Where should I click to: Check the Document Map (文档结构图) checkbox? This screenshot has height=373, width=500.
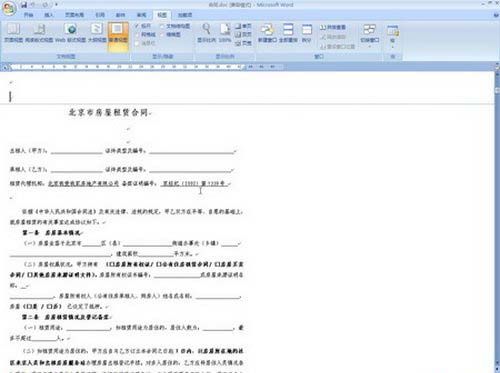pos(162,26)
